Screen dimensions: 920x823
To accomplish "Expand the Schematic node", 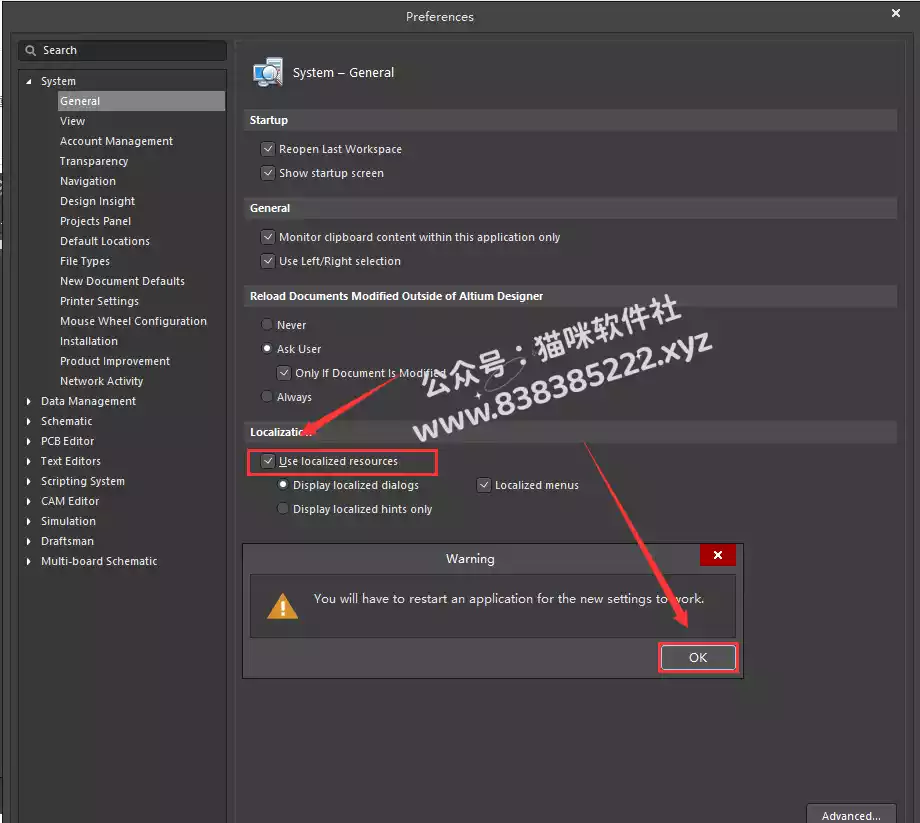I will (29, 421).
